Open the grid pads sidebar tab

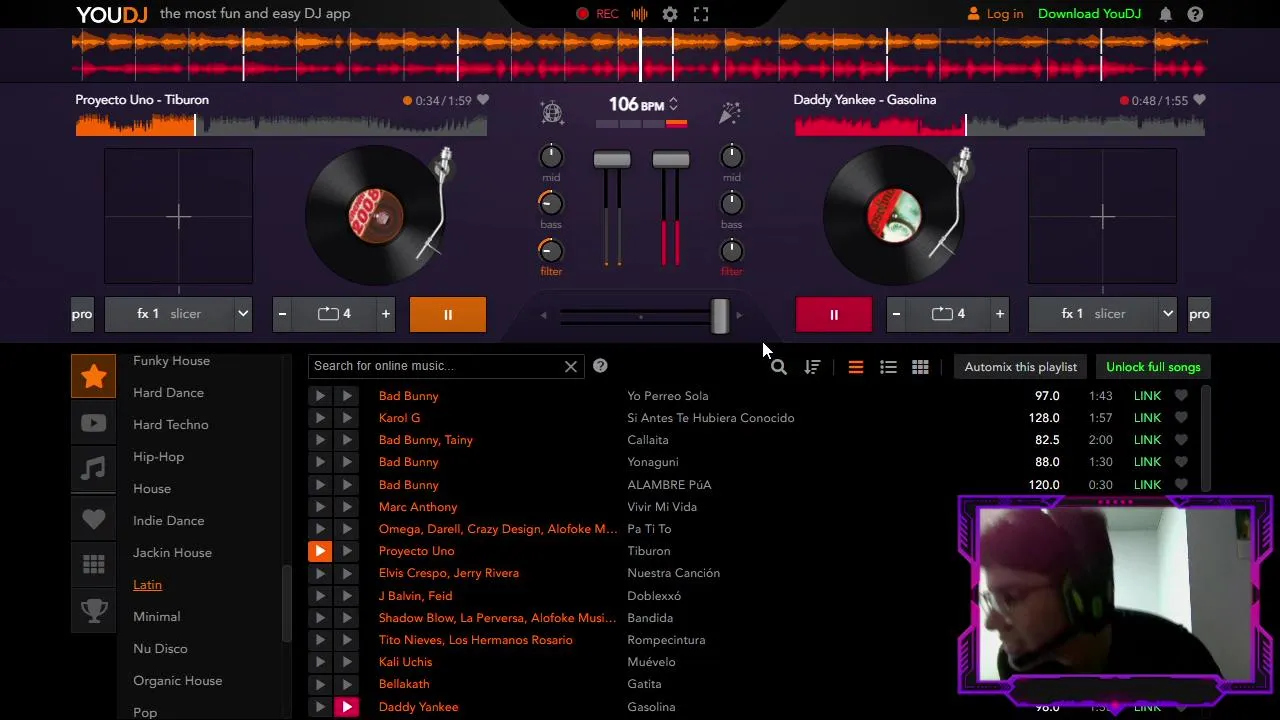click(94, 565)
